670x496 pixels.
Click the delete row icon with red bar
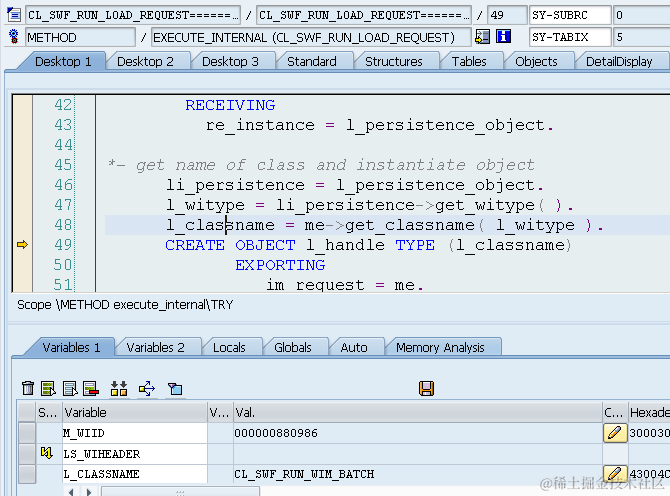(x=91, y=388)
